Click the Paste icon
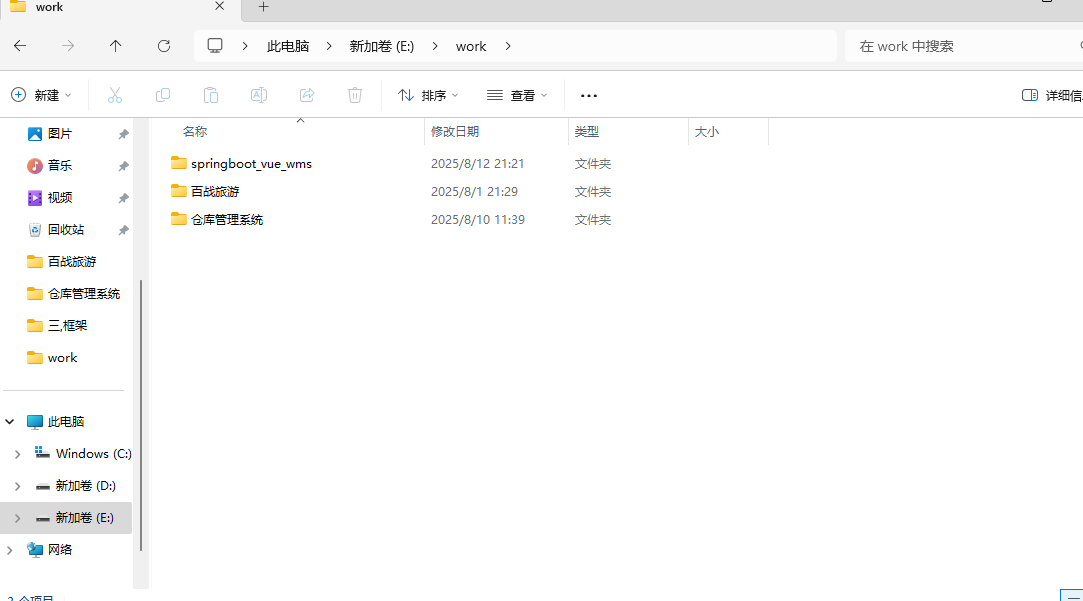Screen dimensions: 1083x601 (x=211, y=95)
